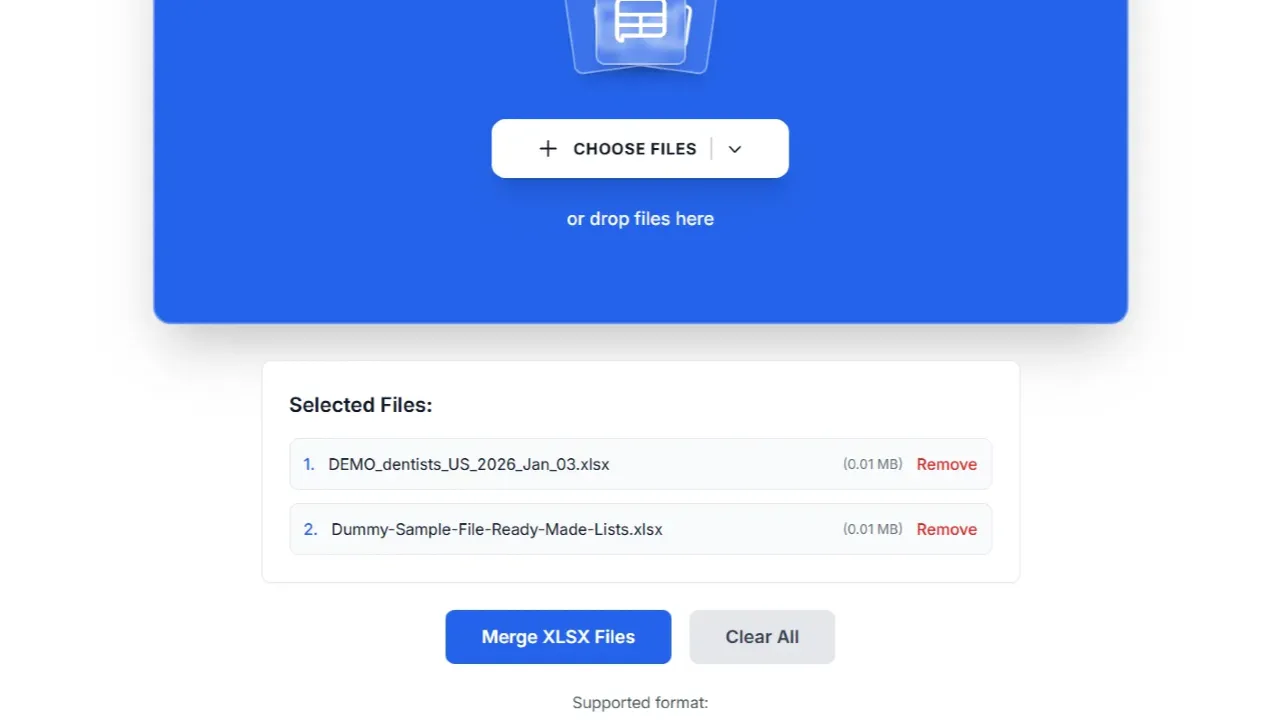The image size is (1280, 720).
Task: Remove Dummy-Sample-File-Ready-Made-Lists.xlsx from the list
Action: click(946, 529)
